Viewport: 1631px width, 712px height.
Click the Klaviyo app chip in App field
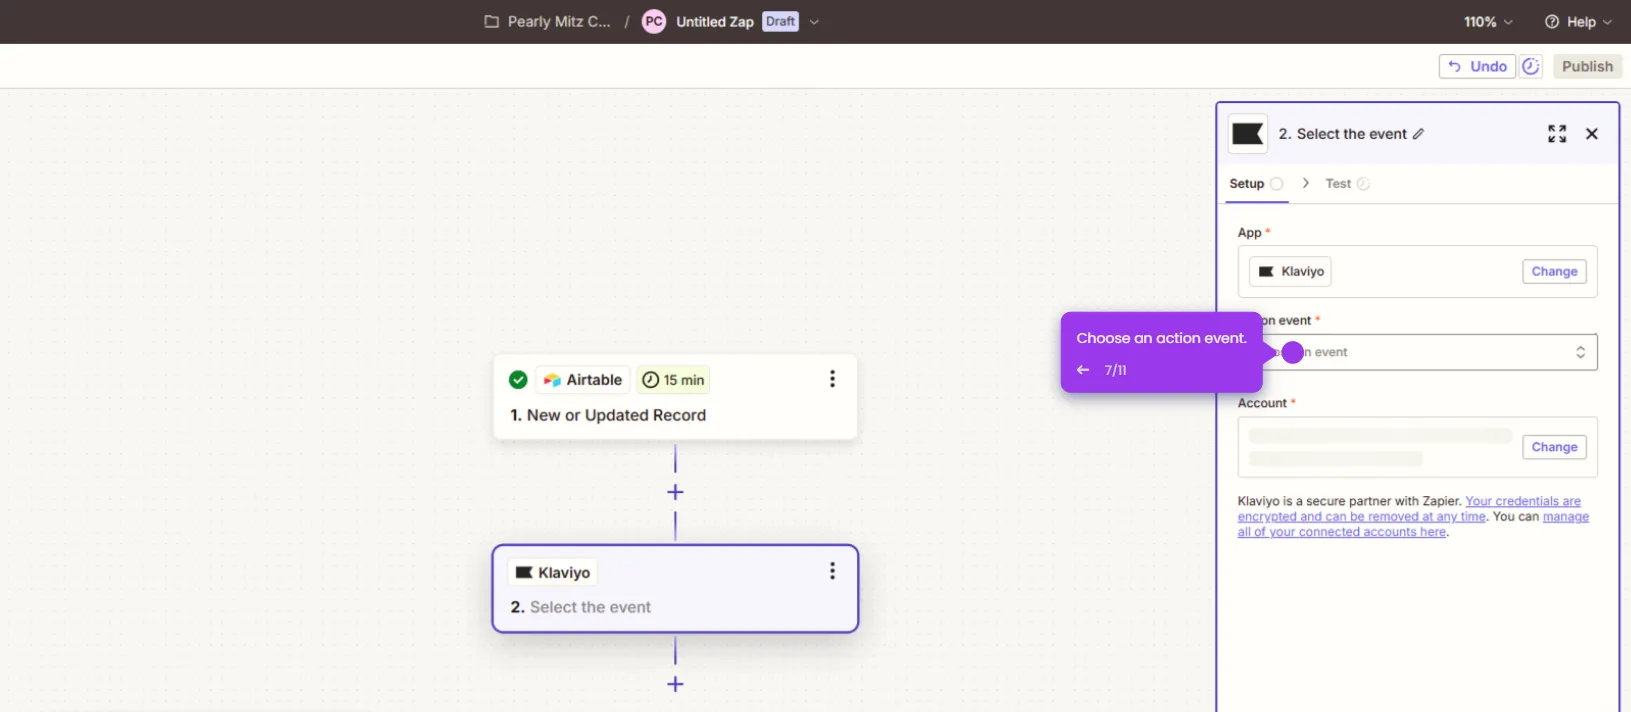pos(1290,272)
